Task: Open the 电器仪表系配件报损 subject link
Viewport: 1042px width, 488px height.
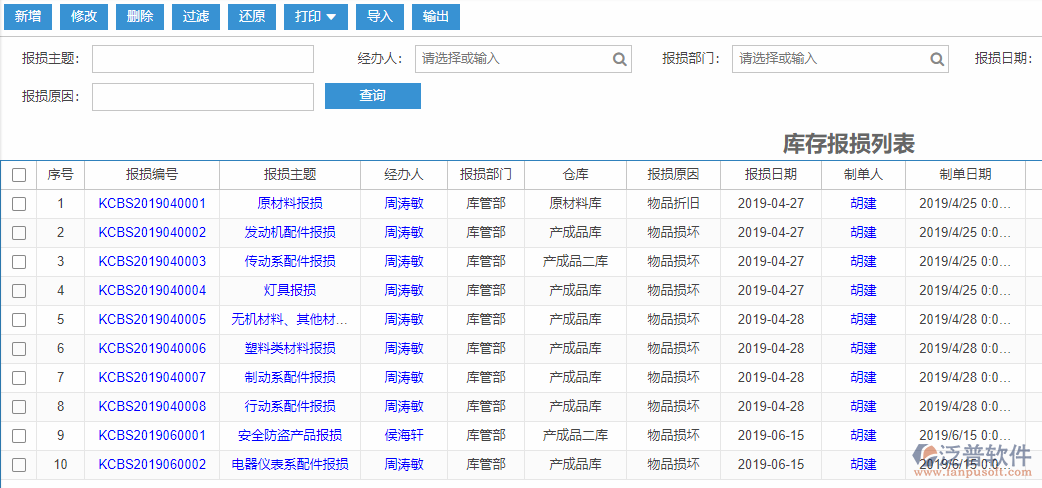Action: tap(290, 464)
